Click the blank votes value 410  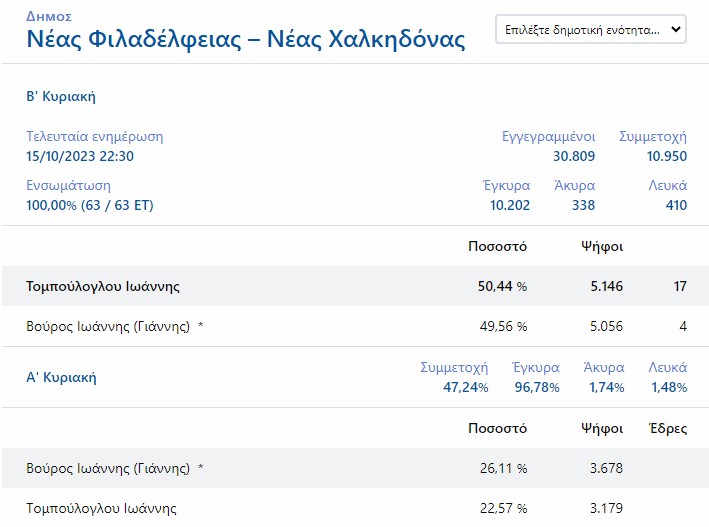[676, 205]
